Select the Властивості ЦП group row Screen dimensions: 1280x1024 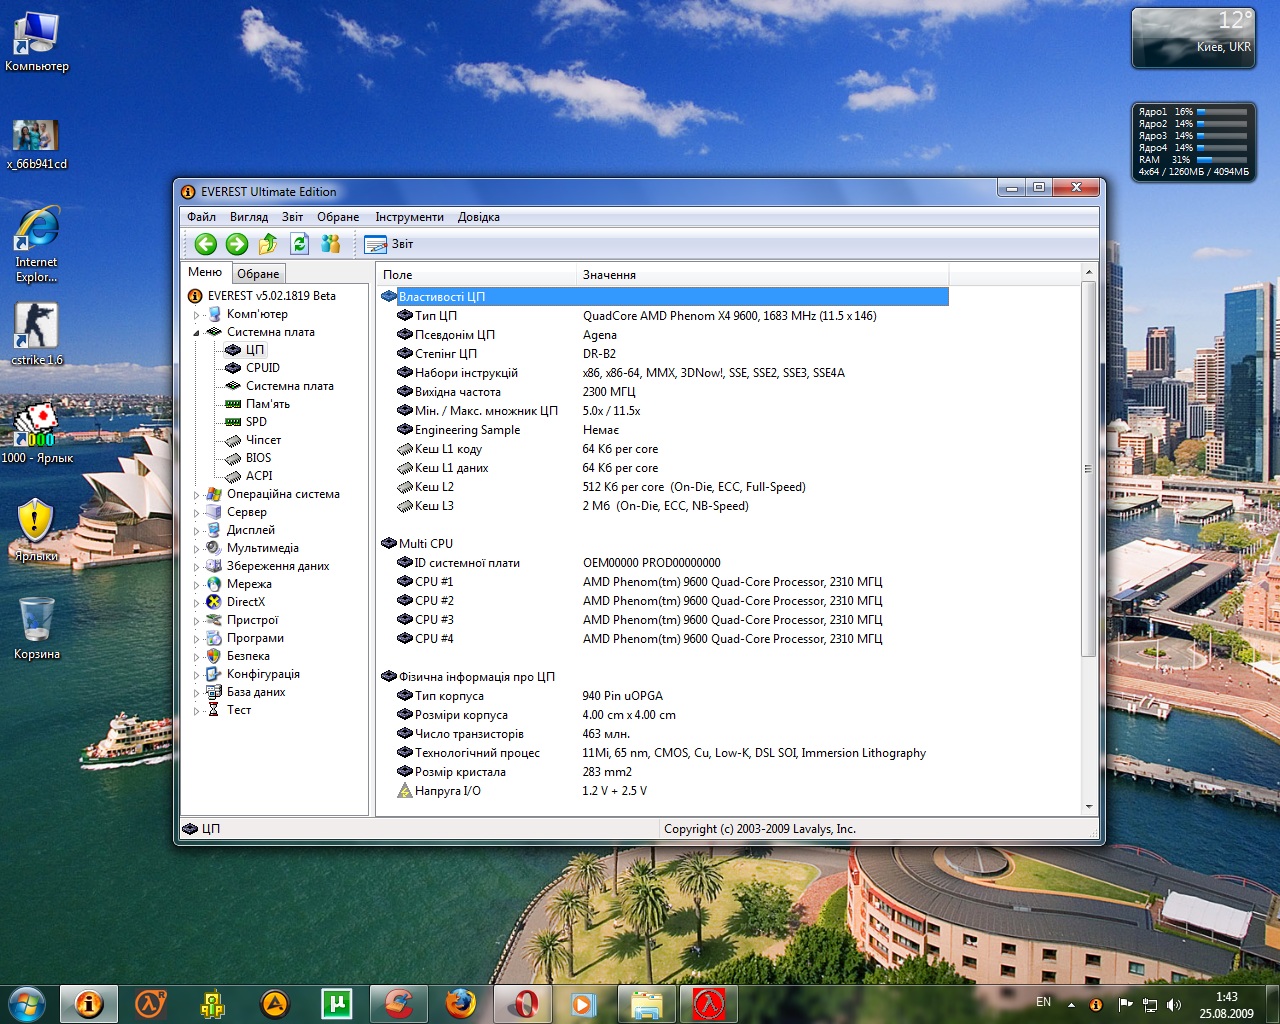coord(664,297)
